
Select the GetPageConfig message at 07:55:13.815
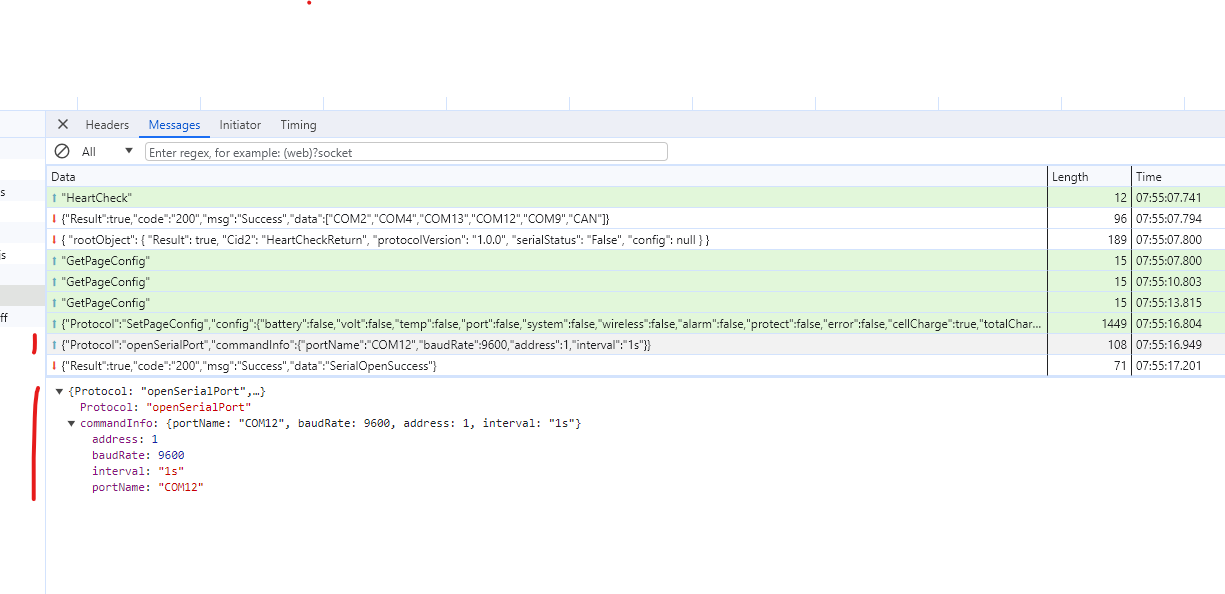pyautogui.click(x=635, y=303)
